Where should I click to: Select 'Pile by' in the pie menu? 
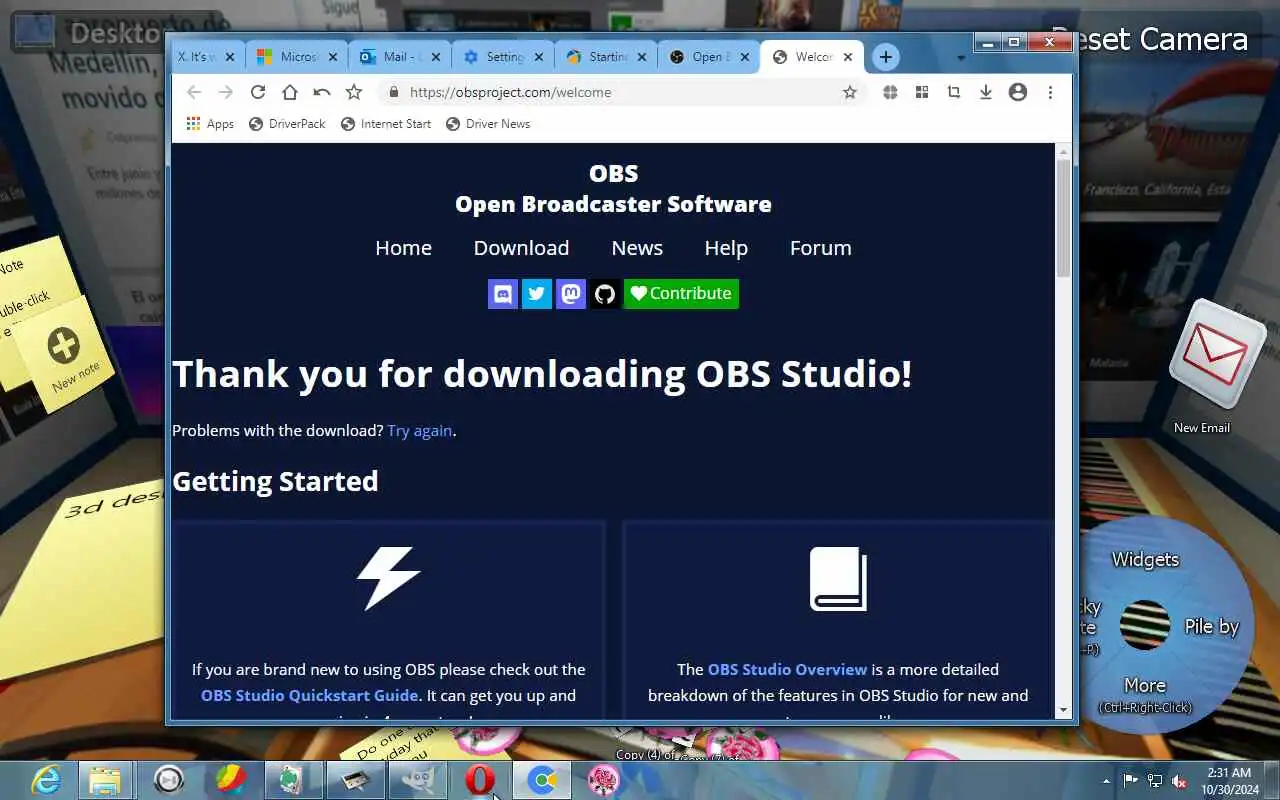1211,627
